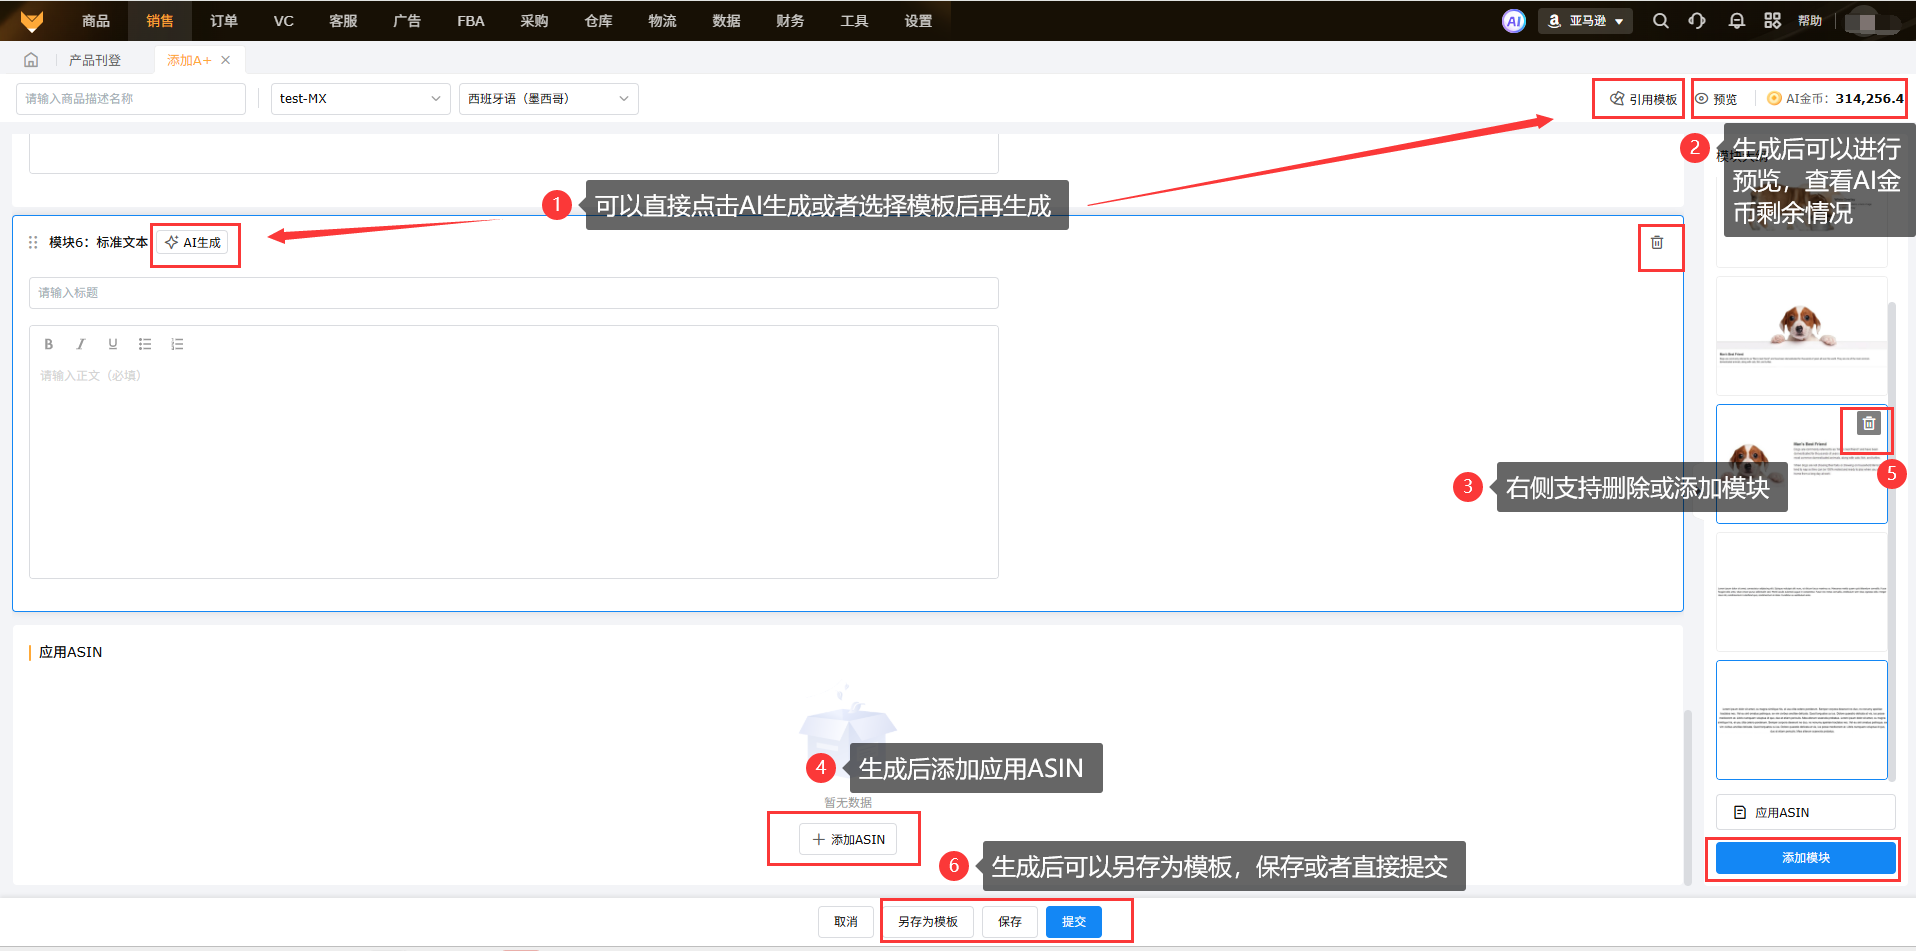Delete 模块6 with the trash icon

1657,243
